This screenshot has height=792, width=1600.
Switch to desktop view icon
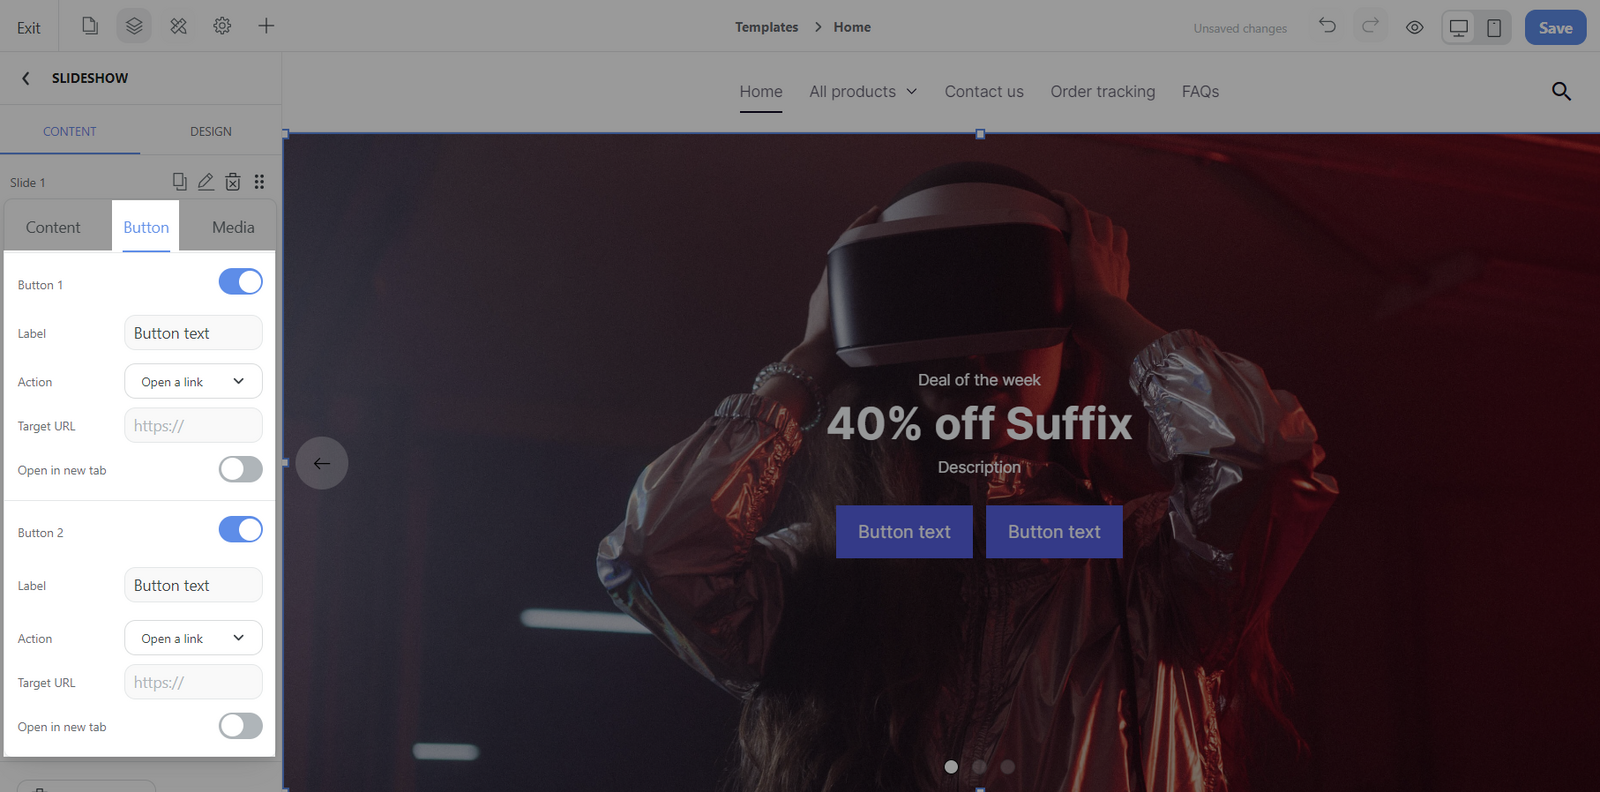tap(1459, 27)
